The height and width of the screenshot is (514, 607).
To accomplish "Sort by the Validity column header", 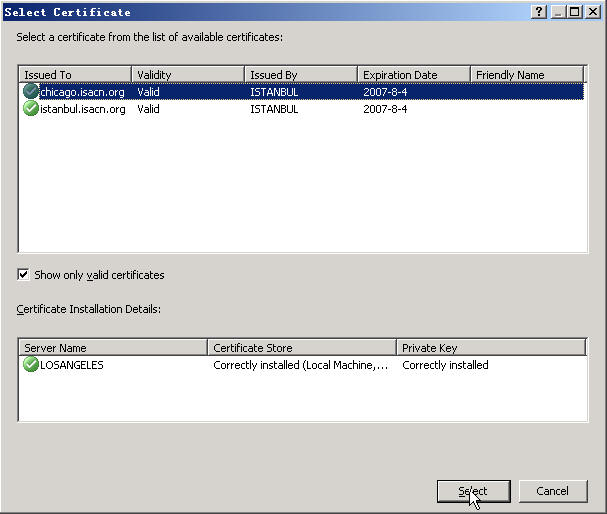I will (x=187, y=75).
